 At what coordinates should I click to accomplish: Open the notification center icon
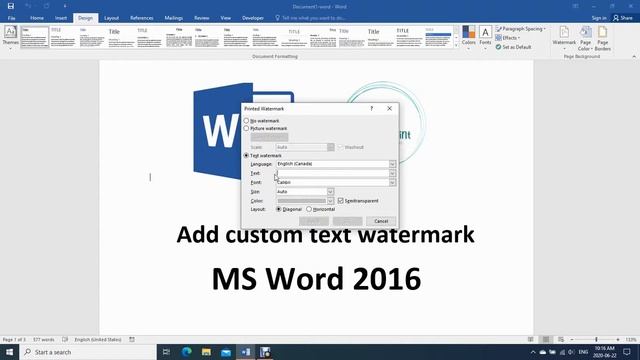(x=627, y=352)
